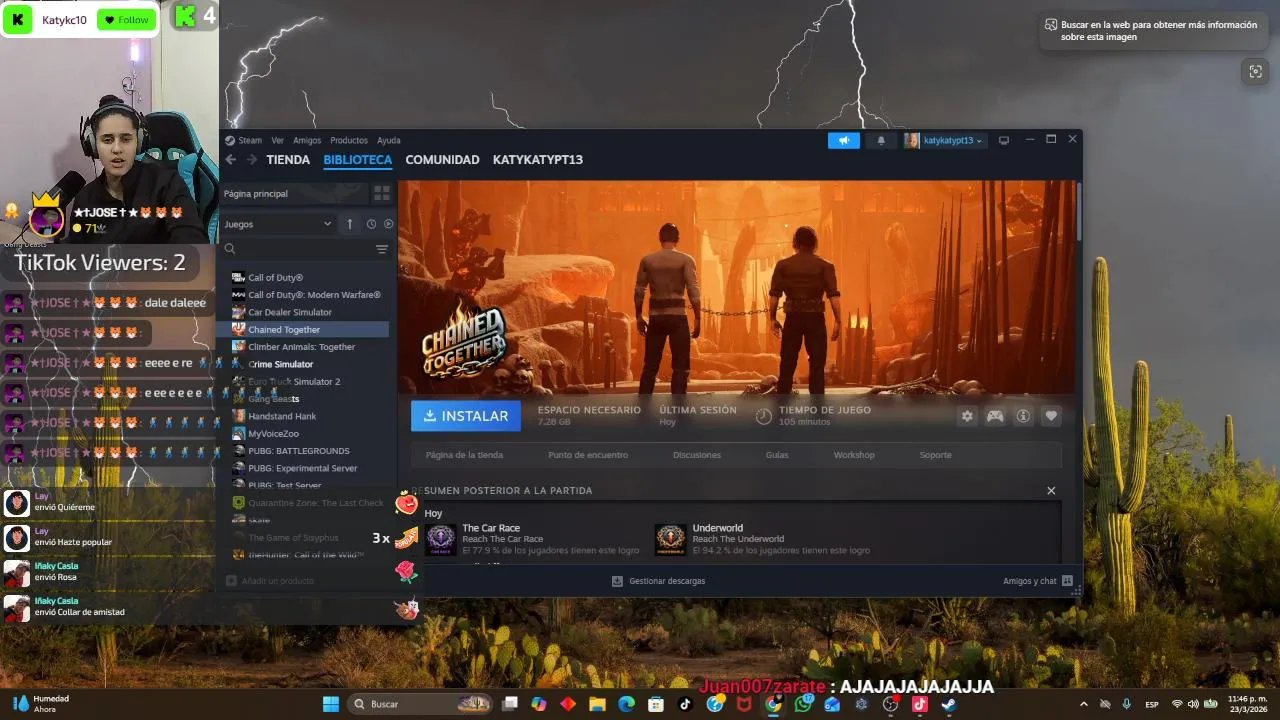1280x720 pixels.
Task: Click the taskbar Buscar search box
Action: pyautogui.click(x=420, y=704)
